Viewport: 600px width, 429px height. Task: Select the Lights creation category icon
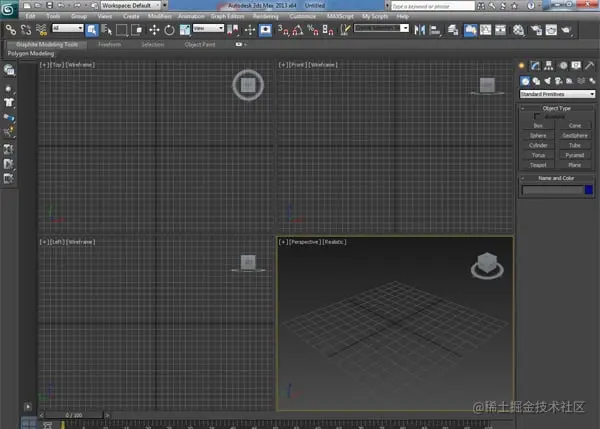[548, 81]
